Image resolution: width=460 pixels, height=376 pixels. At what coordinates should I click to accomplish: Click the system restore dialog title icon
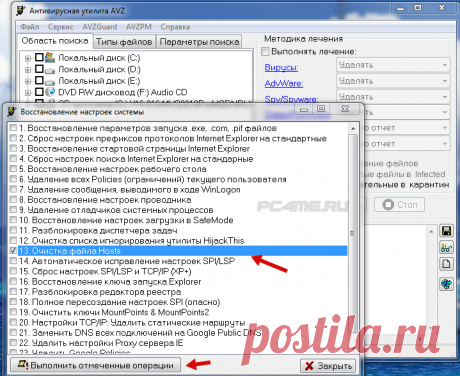click(12, 111)
